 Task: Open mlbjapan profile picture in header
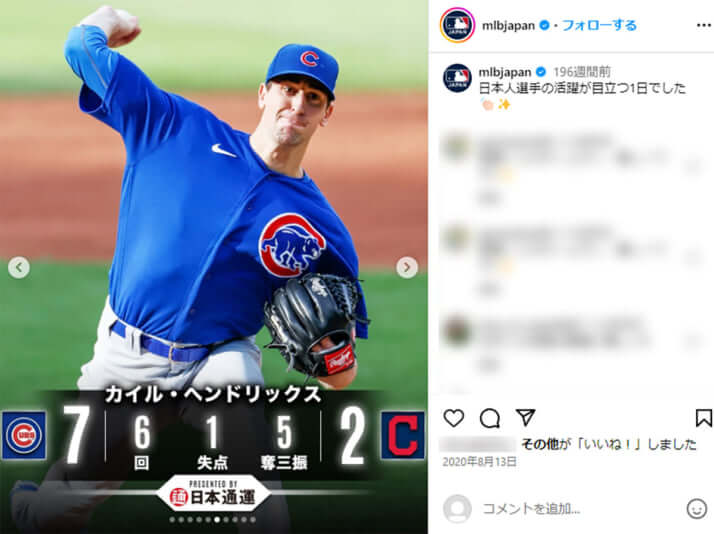tap(457, 25)
